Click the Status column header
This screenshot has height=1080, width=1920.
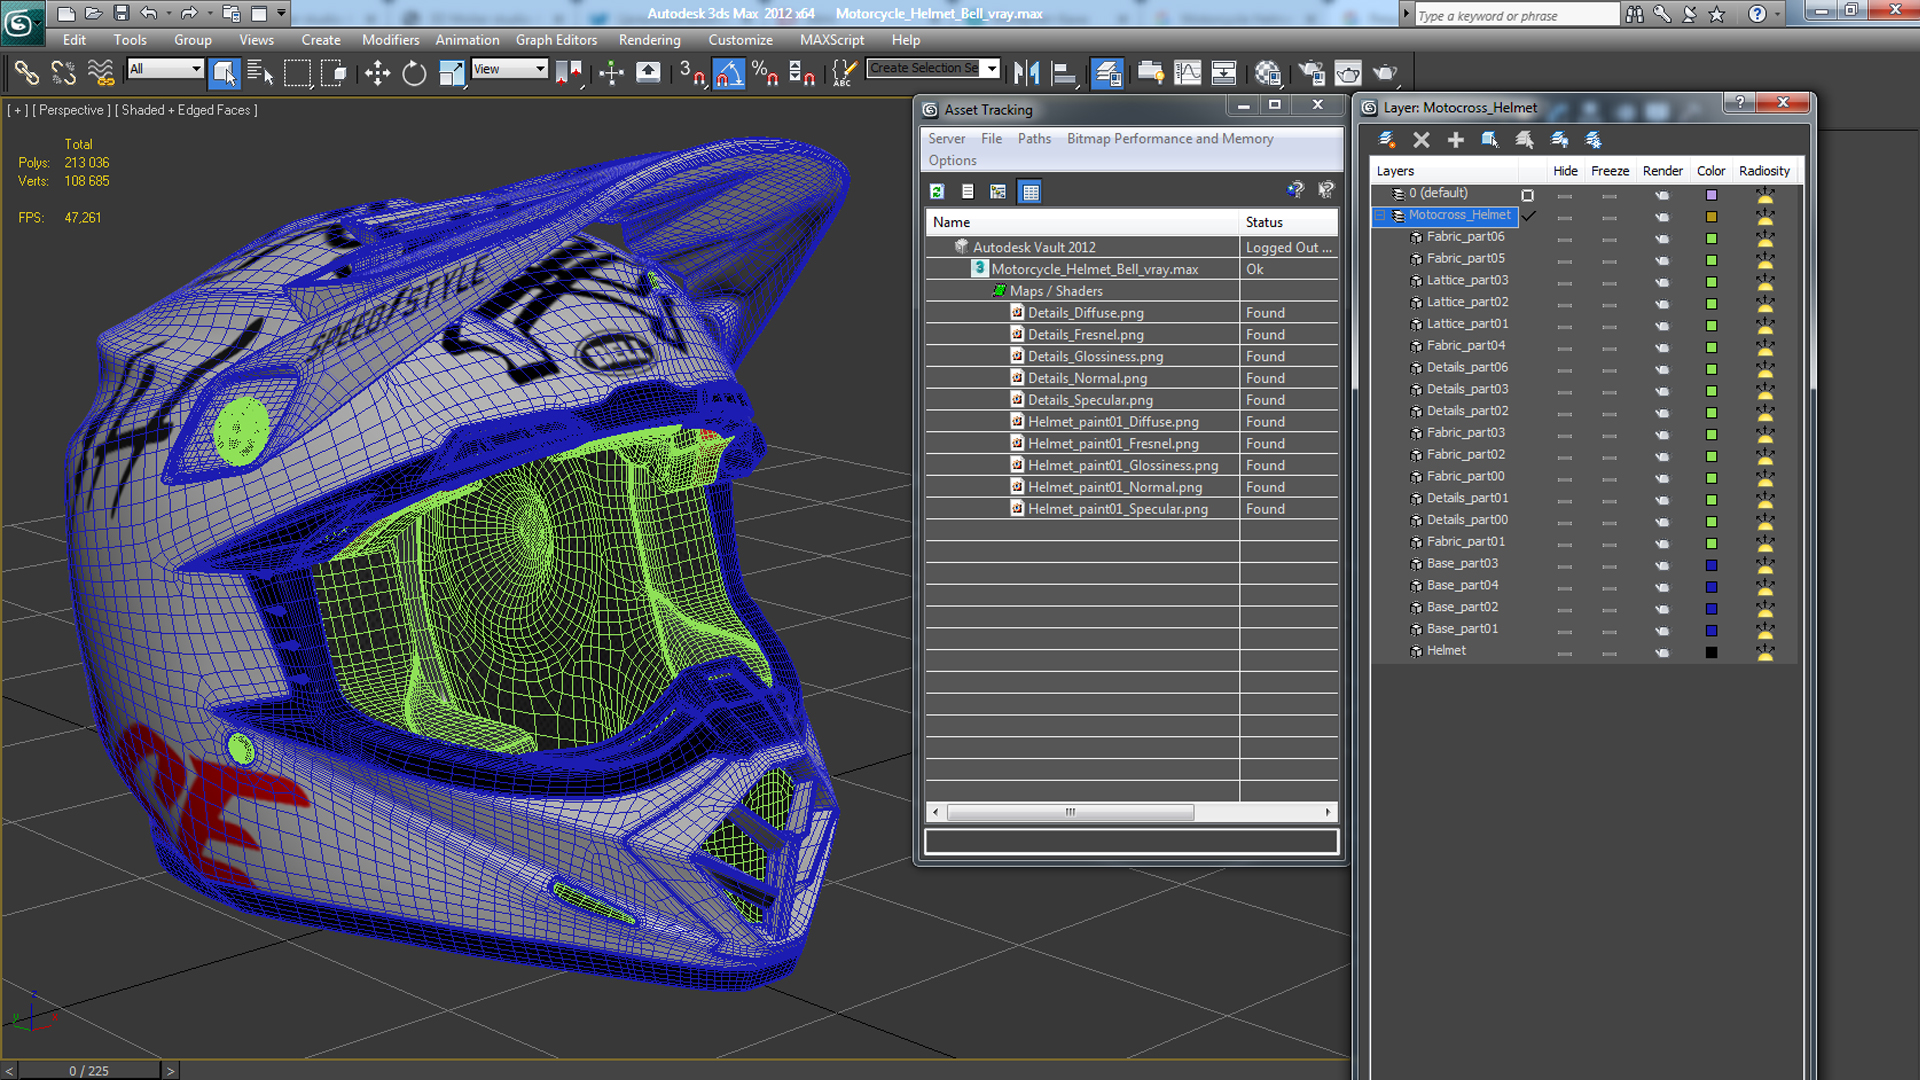(x=1288, y=222)
